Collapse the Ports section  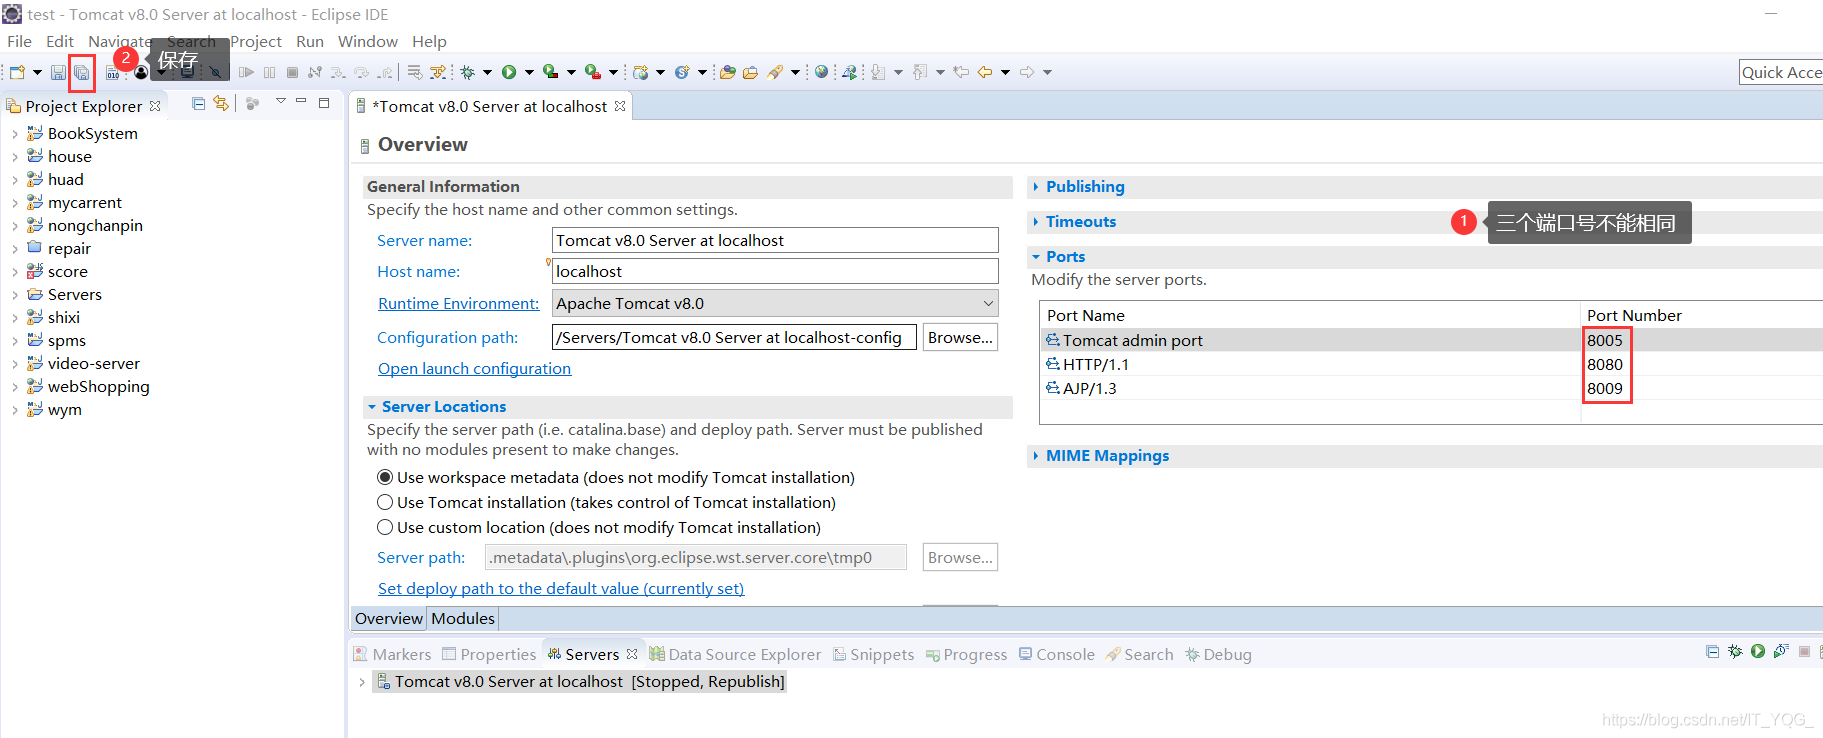click(1036, 257)
